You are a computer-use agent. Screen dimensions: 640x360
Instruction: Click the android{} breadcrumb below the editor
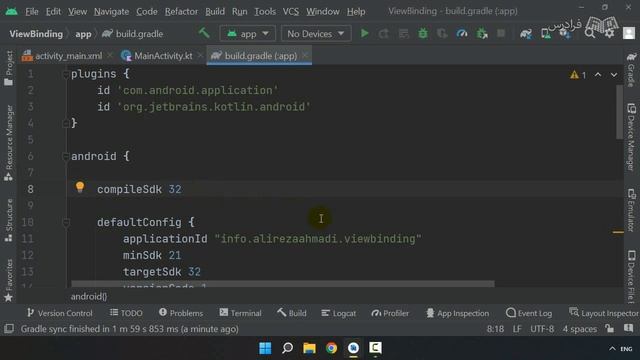coord(89,296)
